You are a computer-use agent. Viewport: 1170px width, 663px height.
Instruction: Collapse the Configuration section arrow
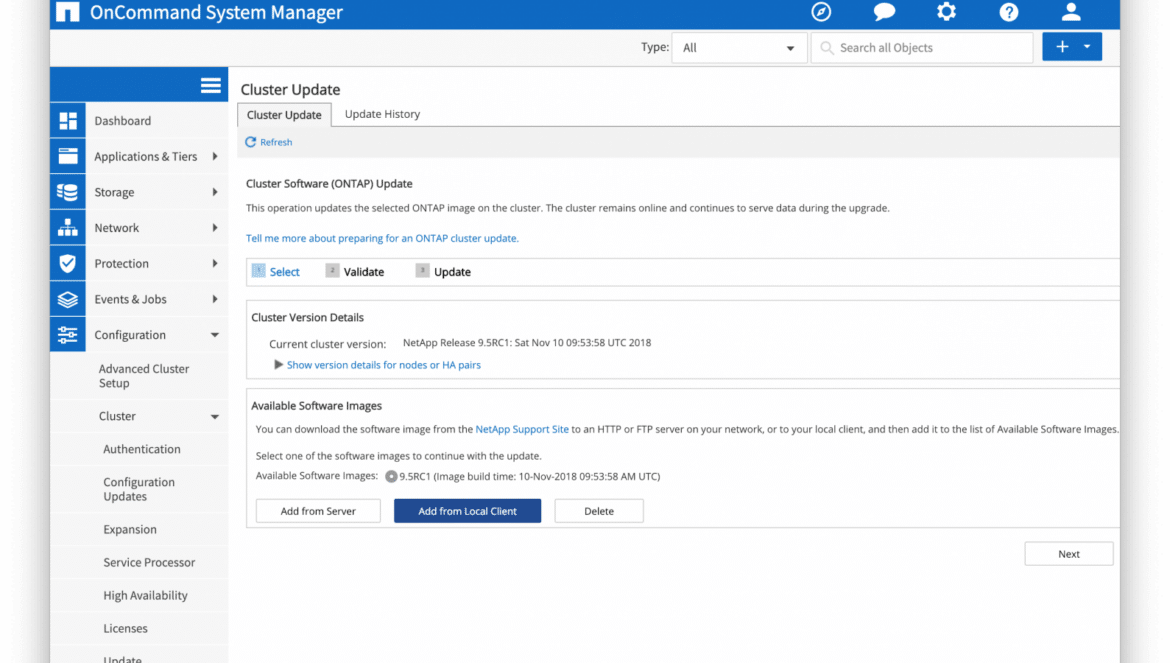(x=215, y=335)
